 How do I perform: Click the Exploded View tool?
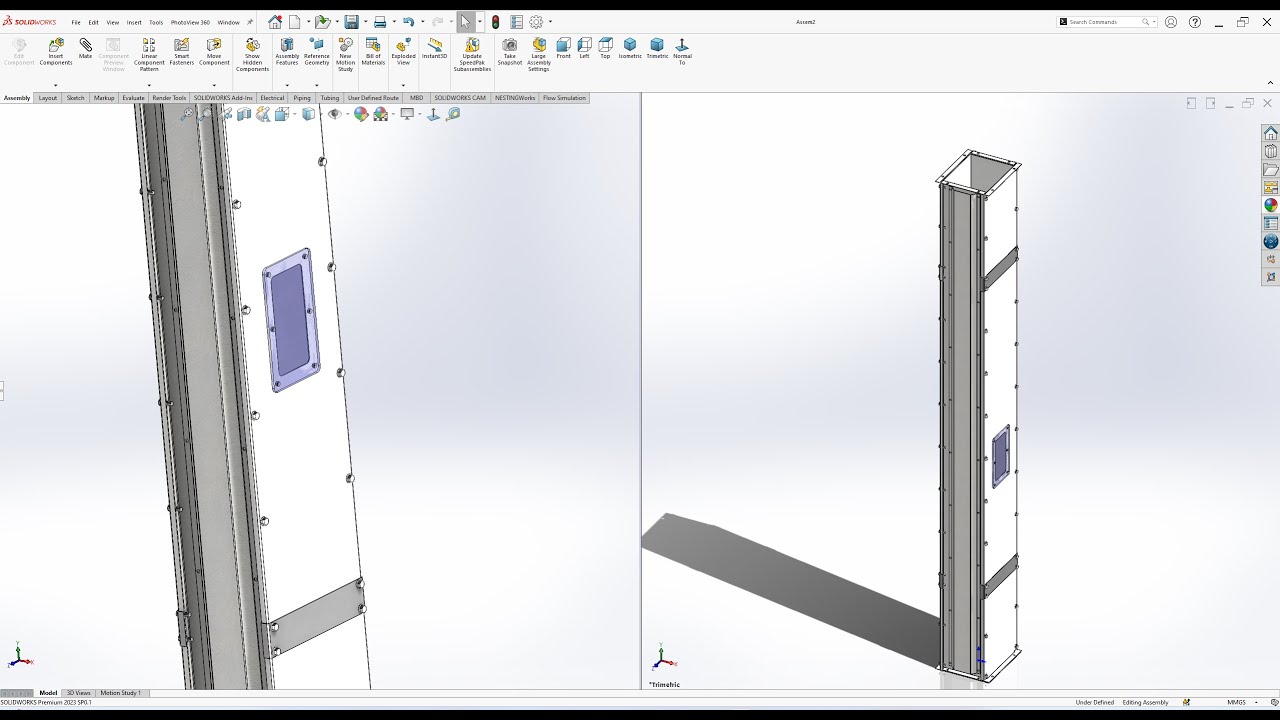tap(403, 52)
